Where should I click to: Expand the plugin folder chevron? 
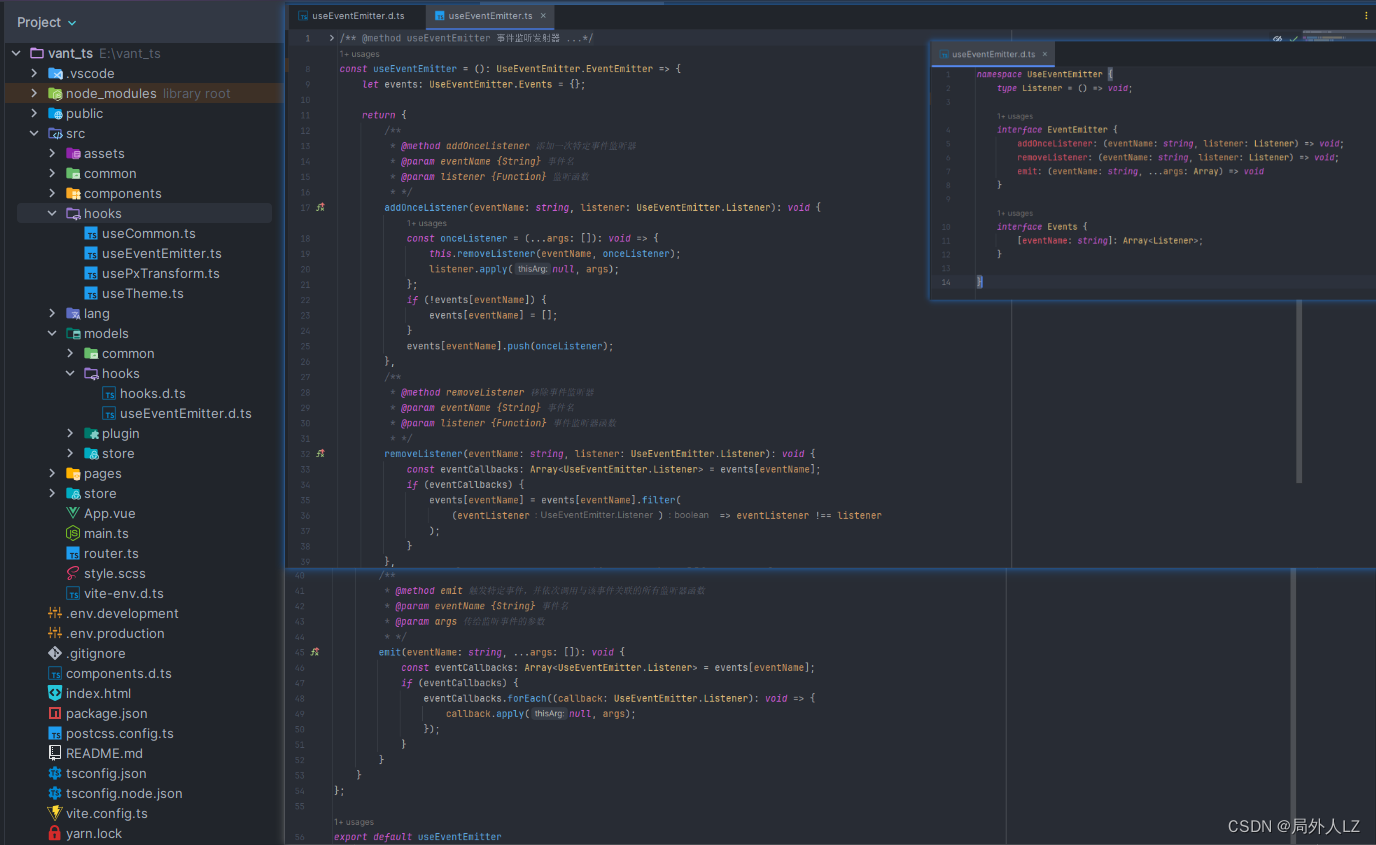point(70,433)
